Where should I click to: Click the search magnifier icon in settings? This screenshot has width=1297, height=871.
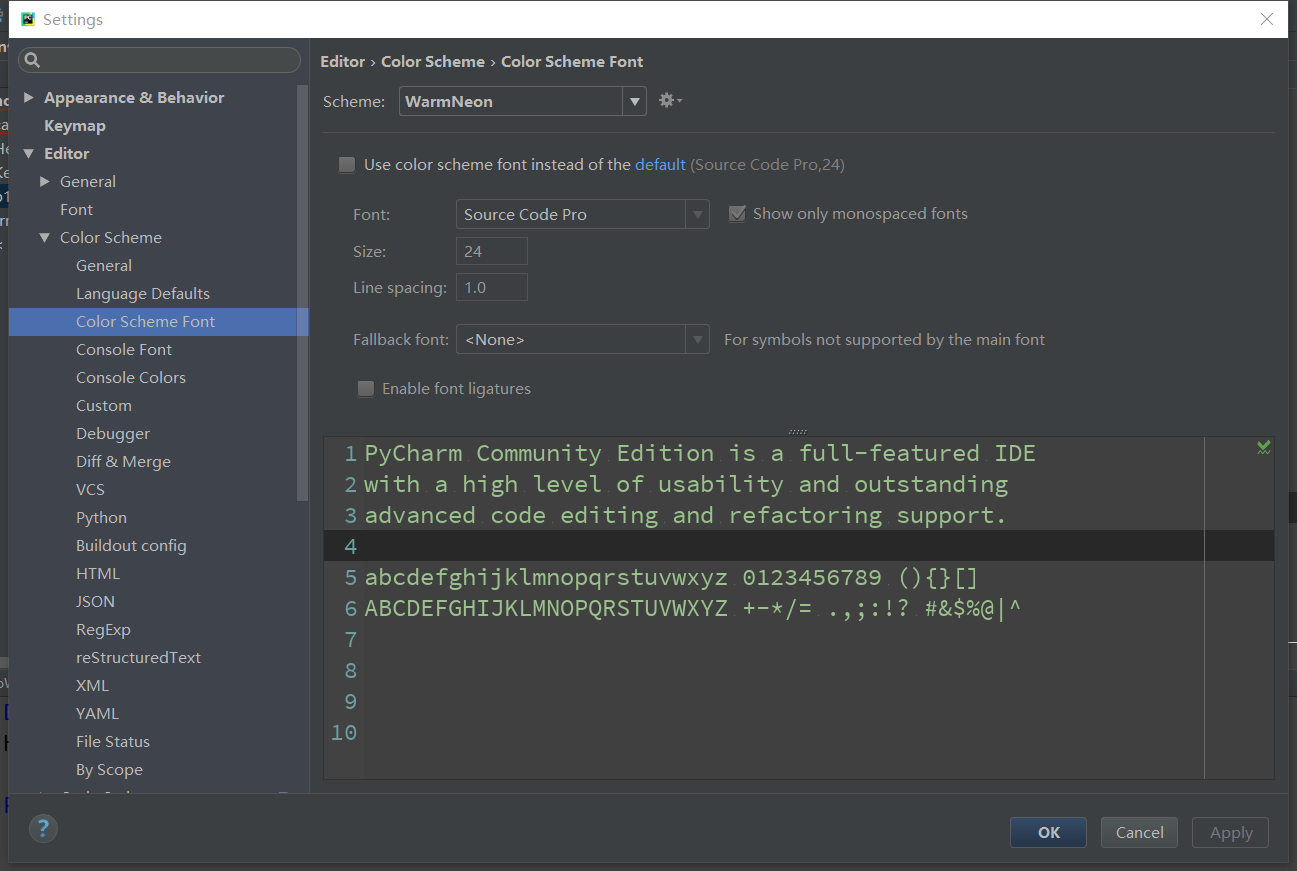(32, 61)
